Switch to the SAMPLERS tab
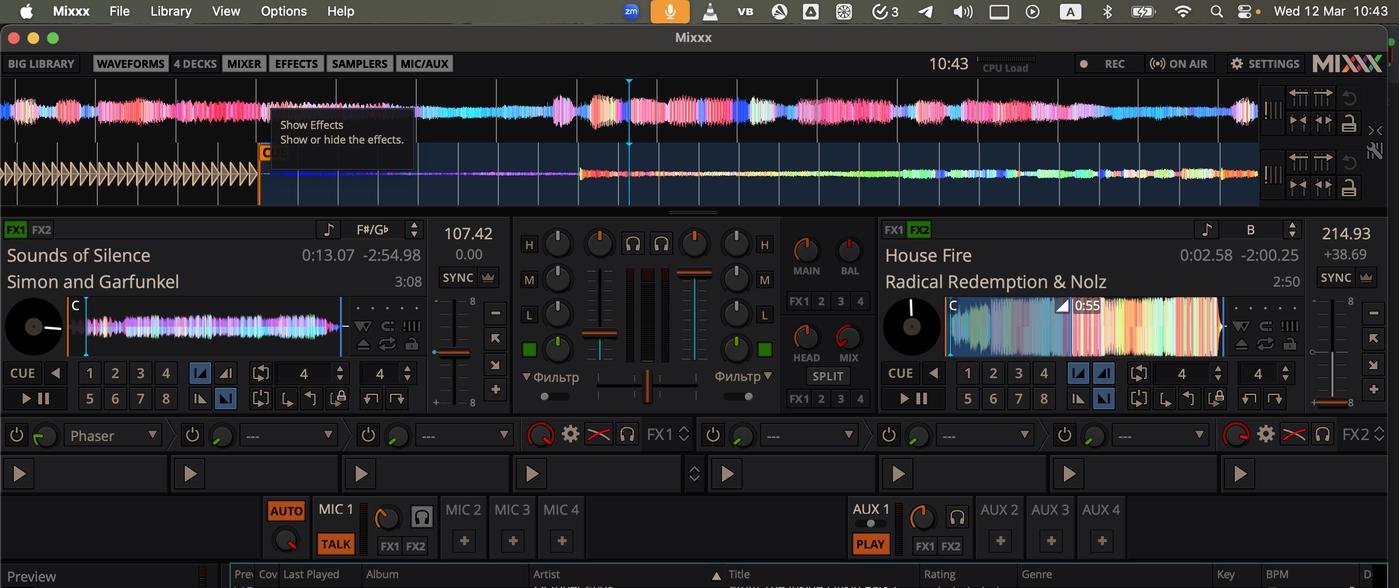 [359, 62]
